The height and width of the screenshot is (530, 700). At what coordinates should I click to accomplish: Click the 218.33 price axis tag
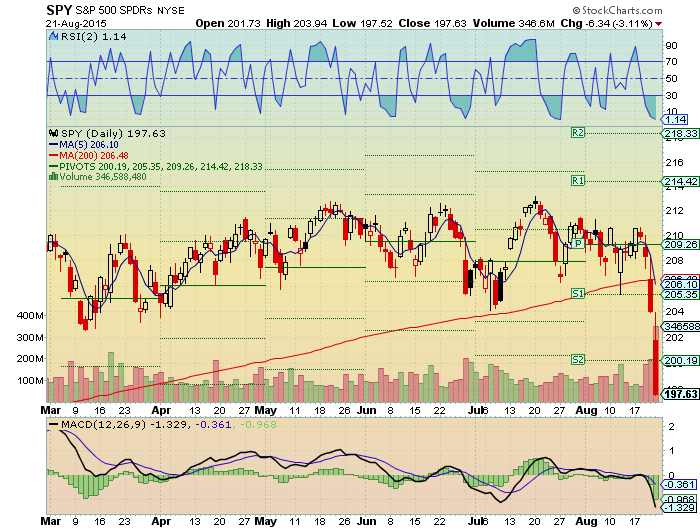681,133
